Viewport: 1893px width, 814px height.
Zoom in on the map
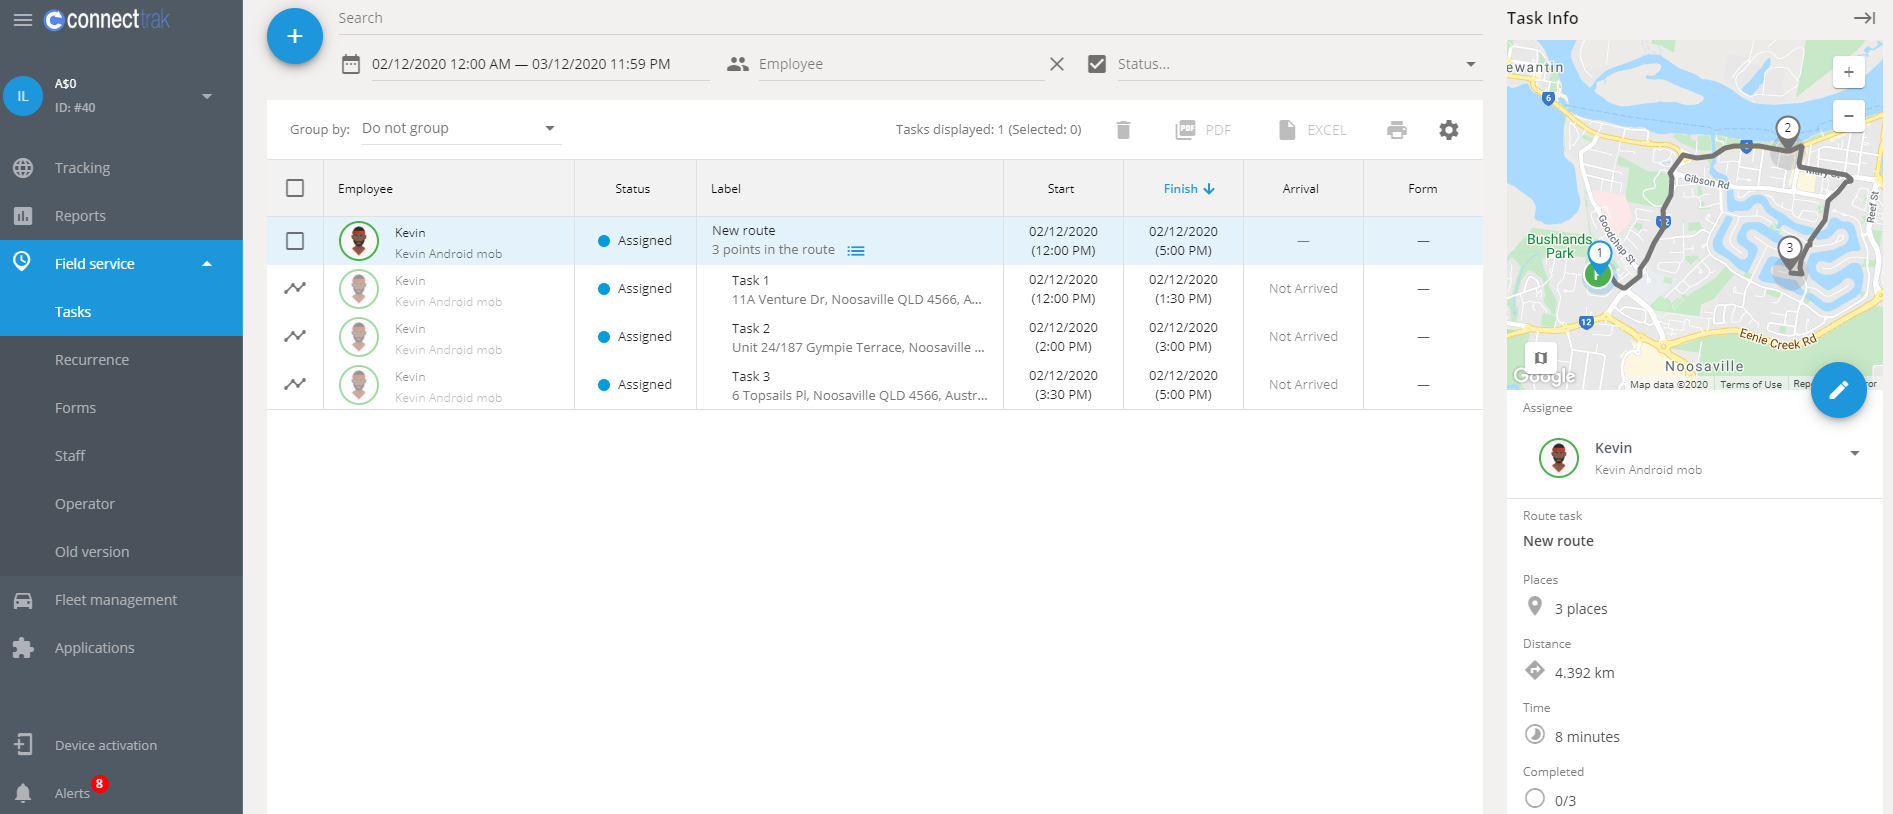click(x=1848, y=72)
